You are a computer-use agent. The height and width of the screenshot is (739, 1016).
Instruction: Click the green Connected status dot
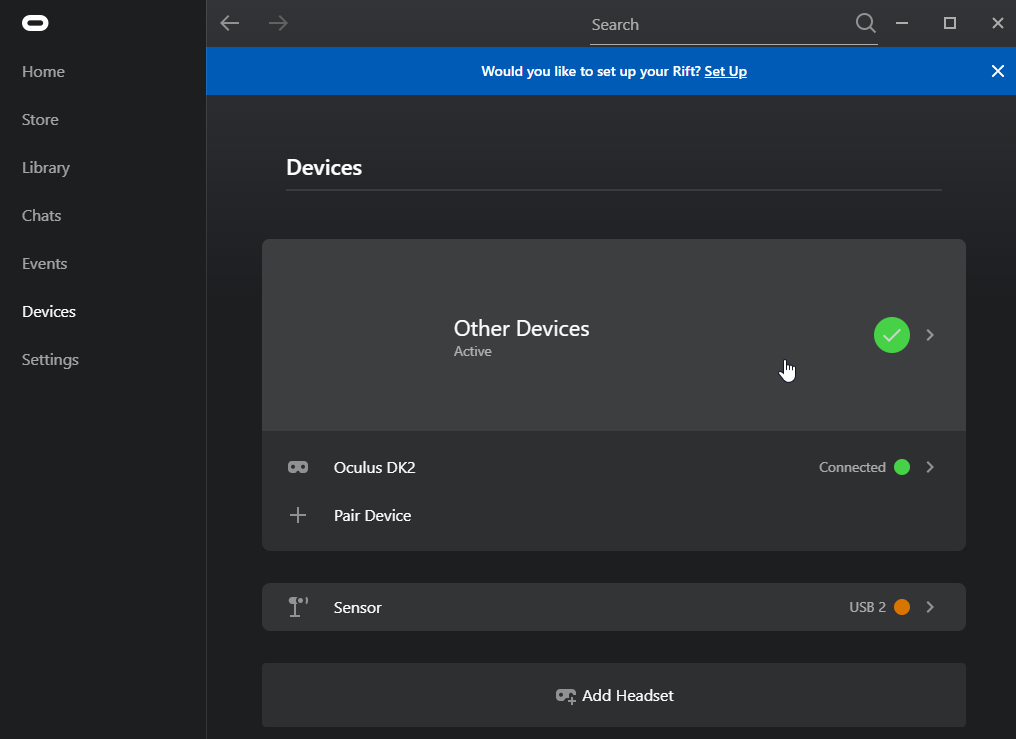902,467
